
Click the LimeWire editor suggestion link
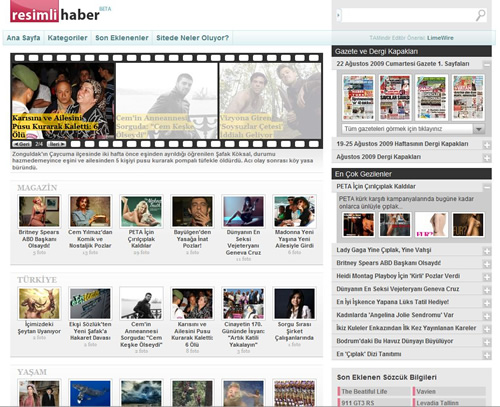(440, 38)
